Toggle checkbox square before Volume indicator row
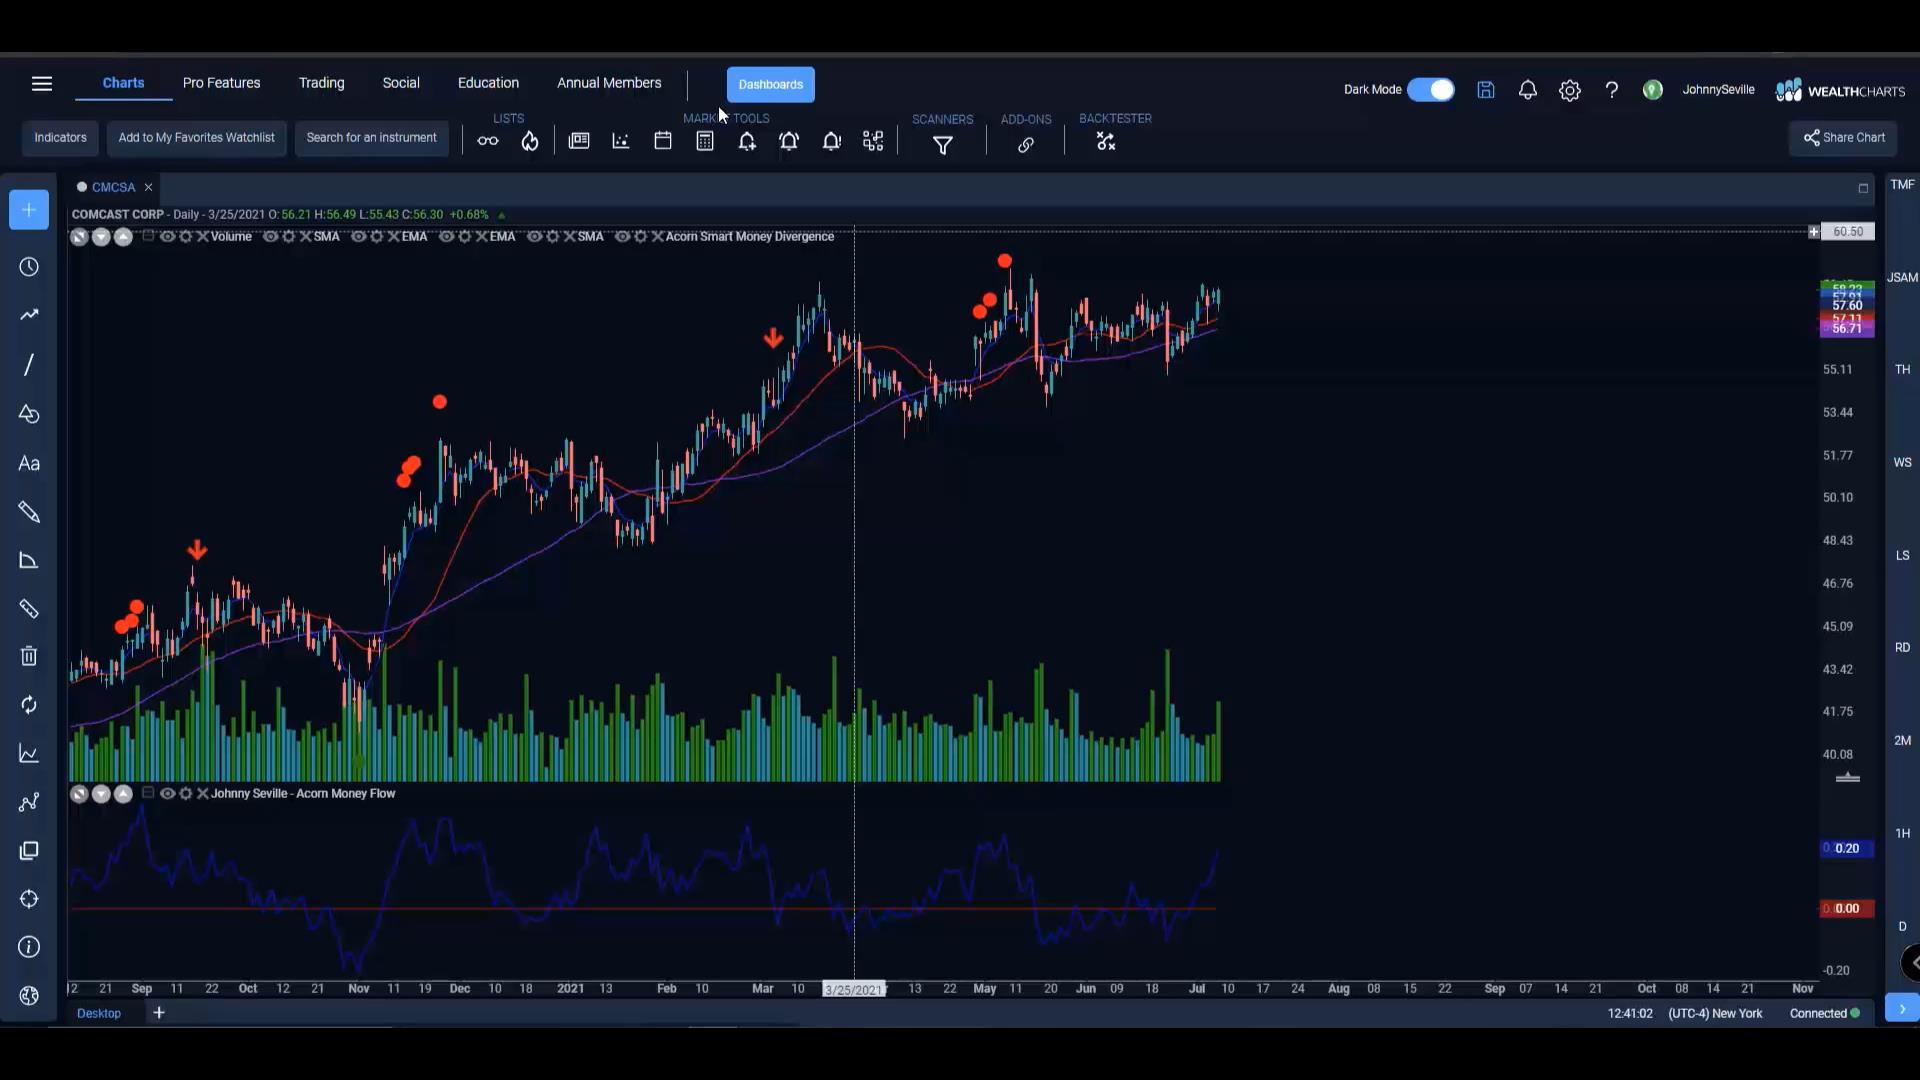Image resolution: width=1920 pixels, height=1080 pixels. pyautogui.click(x=148, y=236)
